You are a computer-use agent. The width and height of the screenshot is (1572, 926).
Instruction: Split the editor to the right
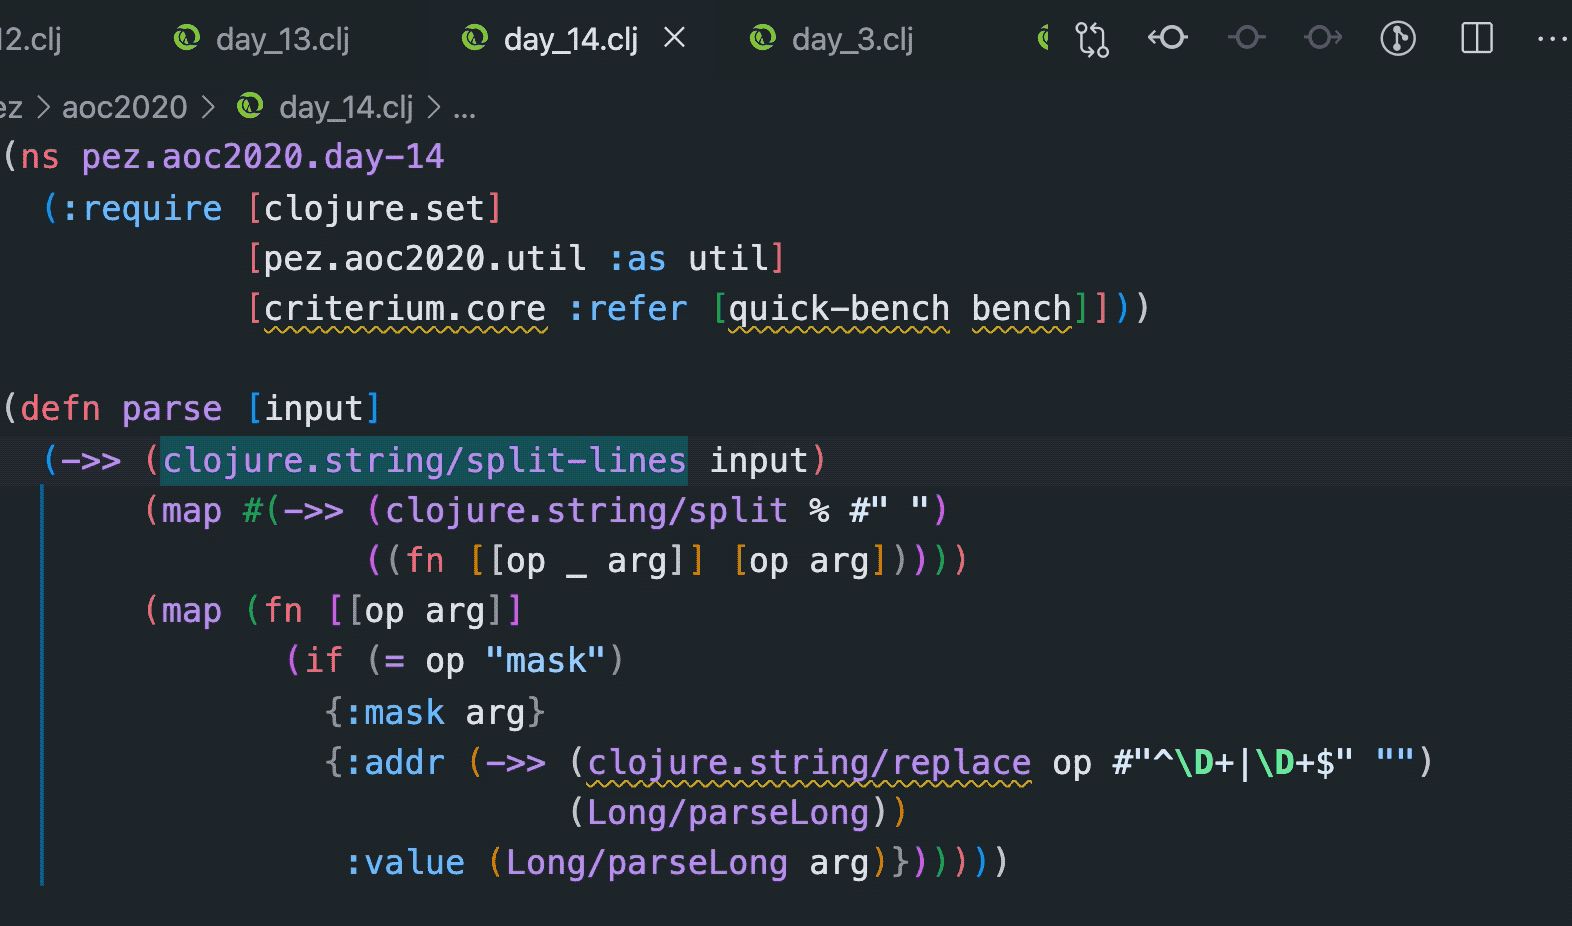(1476, 39)
